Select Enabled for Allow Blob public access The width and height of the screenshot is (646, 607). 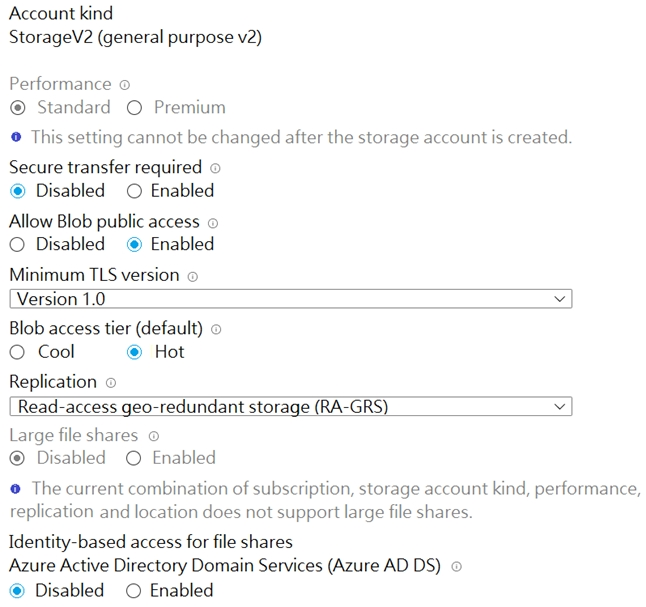click(x=135, y=244)
